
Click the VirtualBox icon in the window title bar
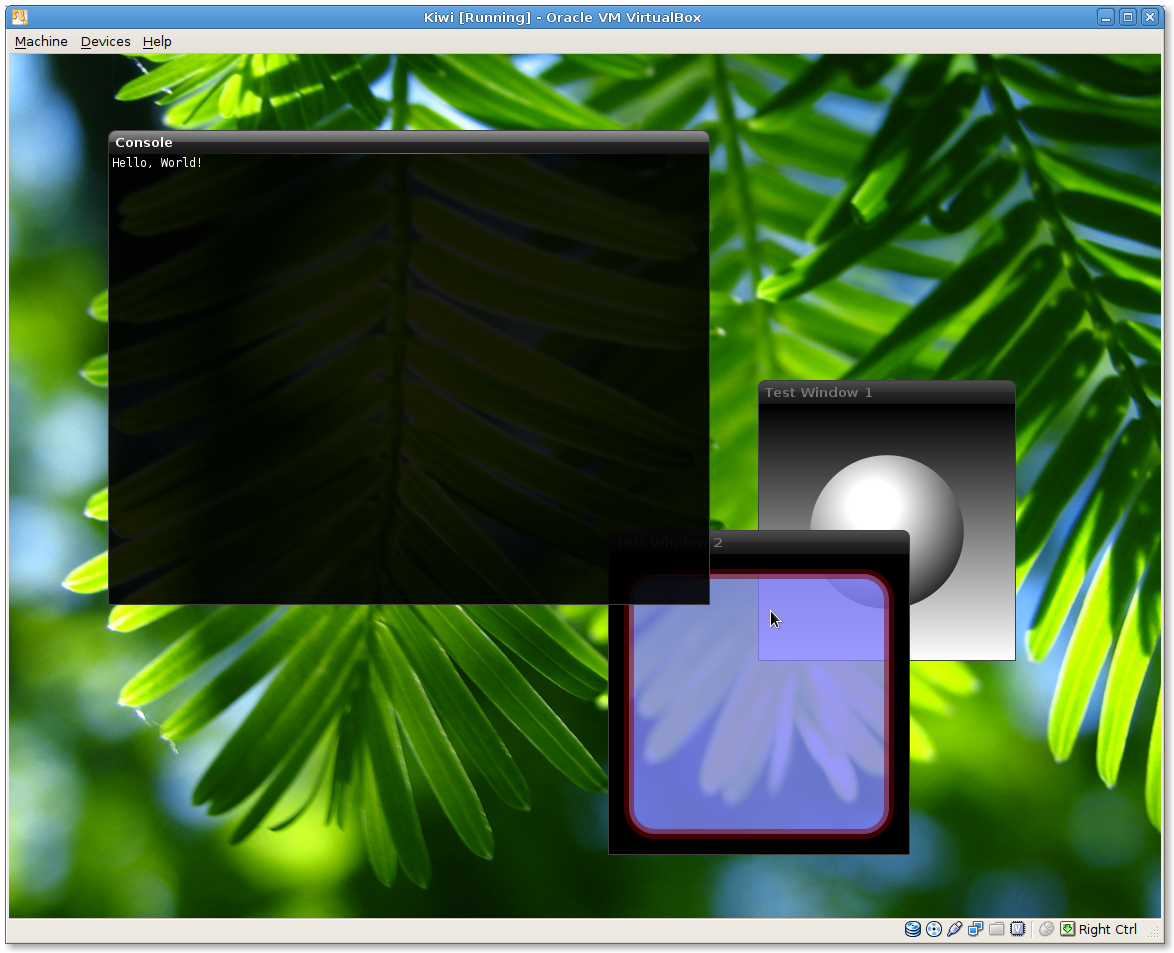point(20,16)
